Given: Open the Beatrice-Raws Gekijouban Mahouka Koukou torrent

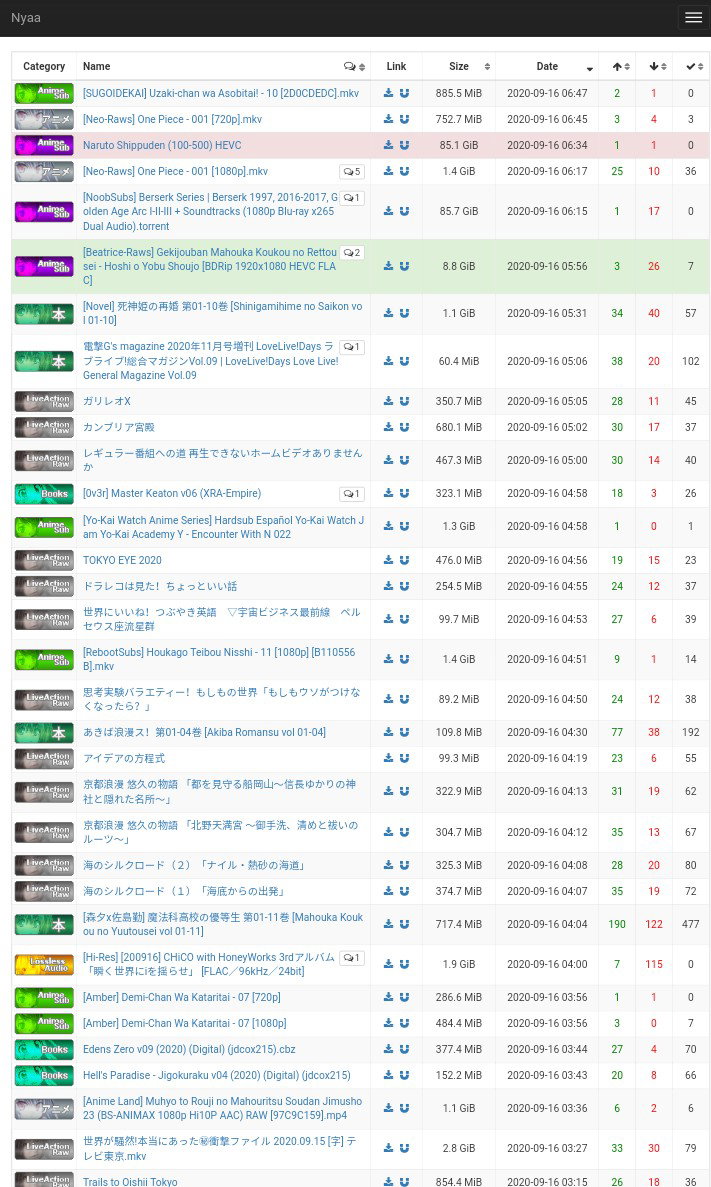Looking at the screenshot, I should [210, 266].
